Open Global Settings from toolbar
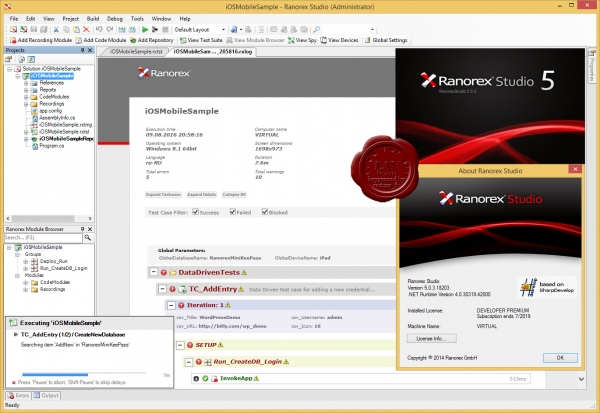This screenshot has width=600, height=413. 386,40
